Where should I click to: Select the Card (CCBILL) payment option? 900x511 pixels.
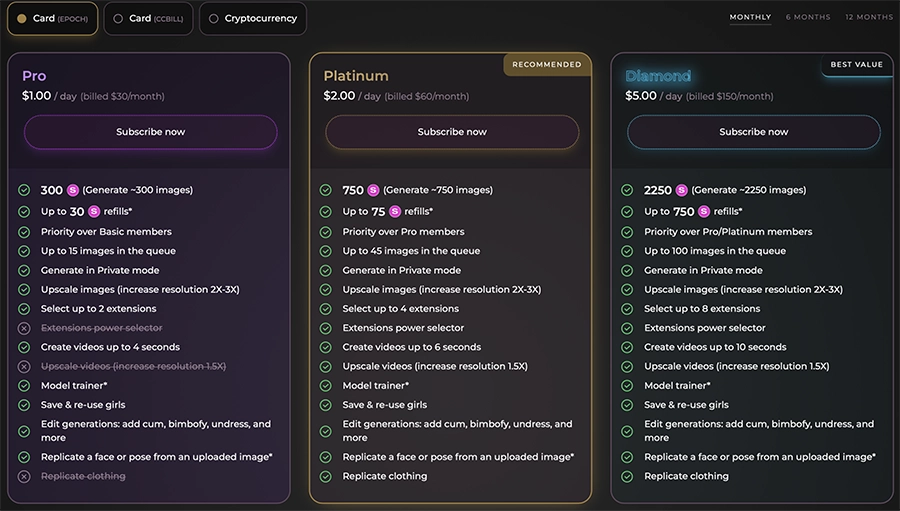pyautogui.click(x=148, y=18)
